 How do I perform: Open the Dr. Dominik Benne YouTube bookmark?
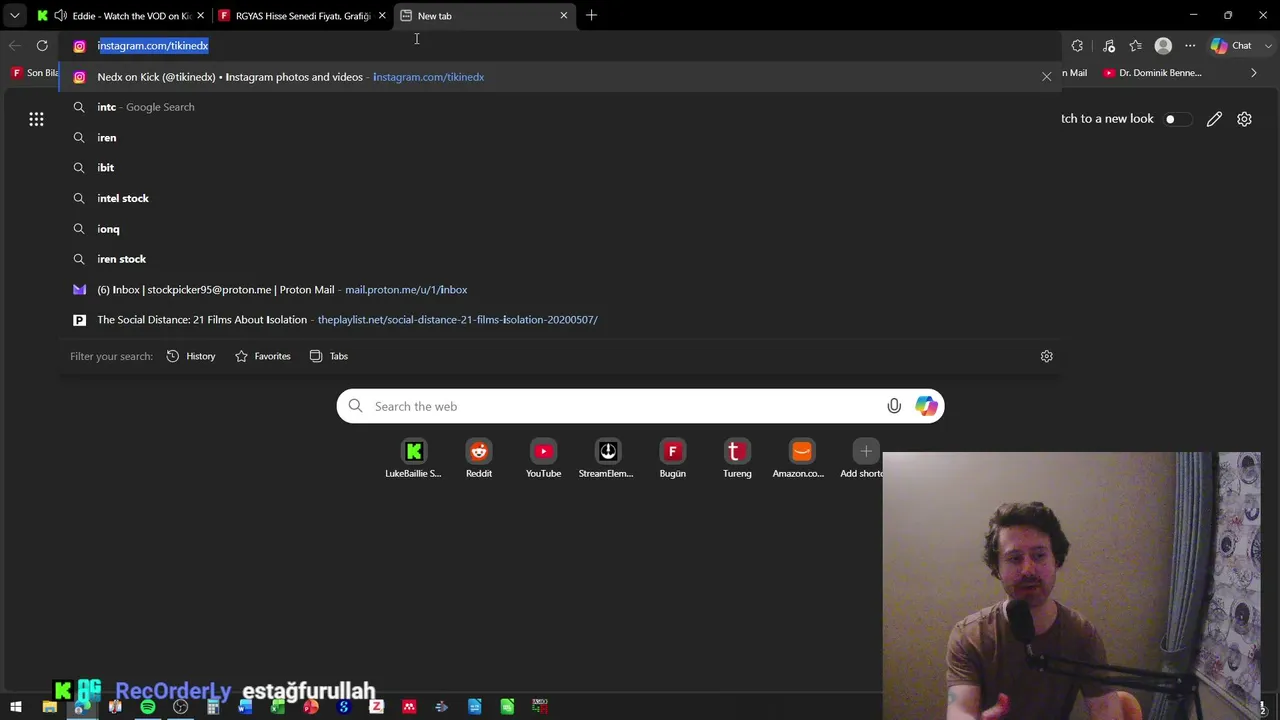(1153, 73)
